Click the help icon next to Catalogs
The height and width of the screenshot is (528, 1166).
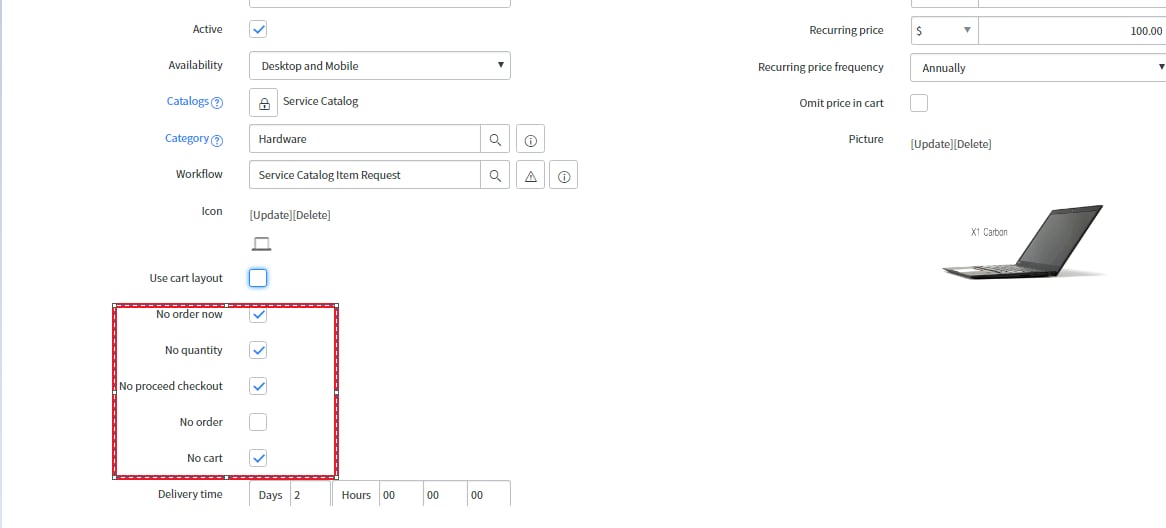tap(217, 103)
